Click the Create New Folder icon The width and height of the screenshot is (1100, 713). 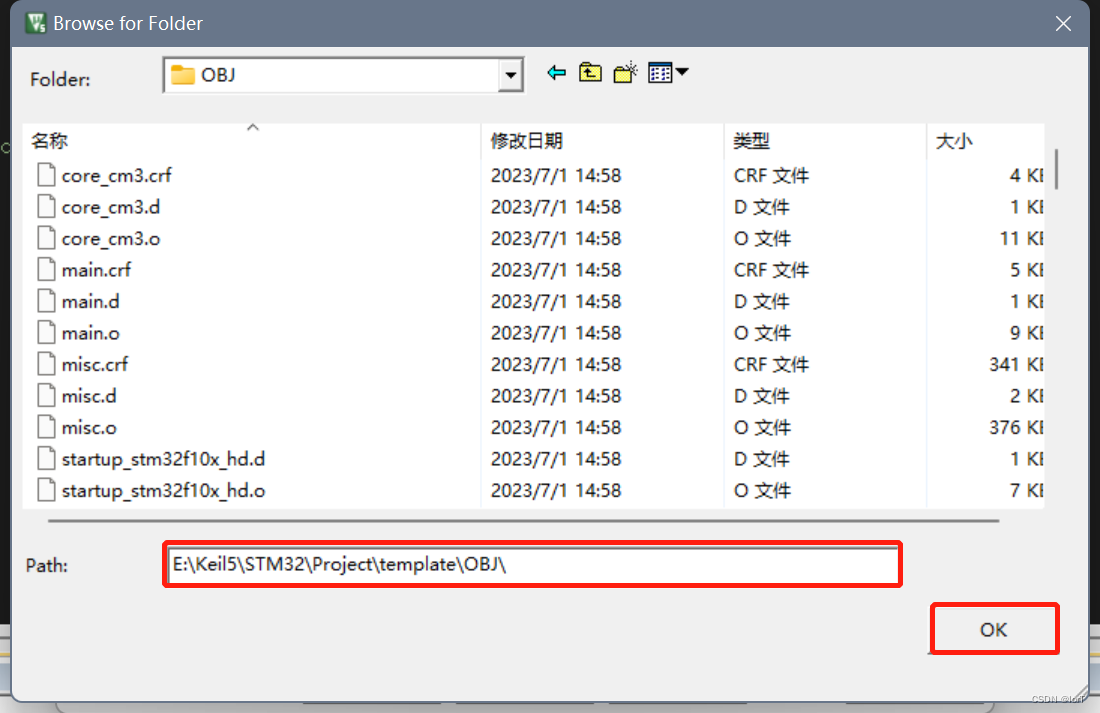click(624, 72)
